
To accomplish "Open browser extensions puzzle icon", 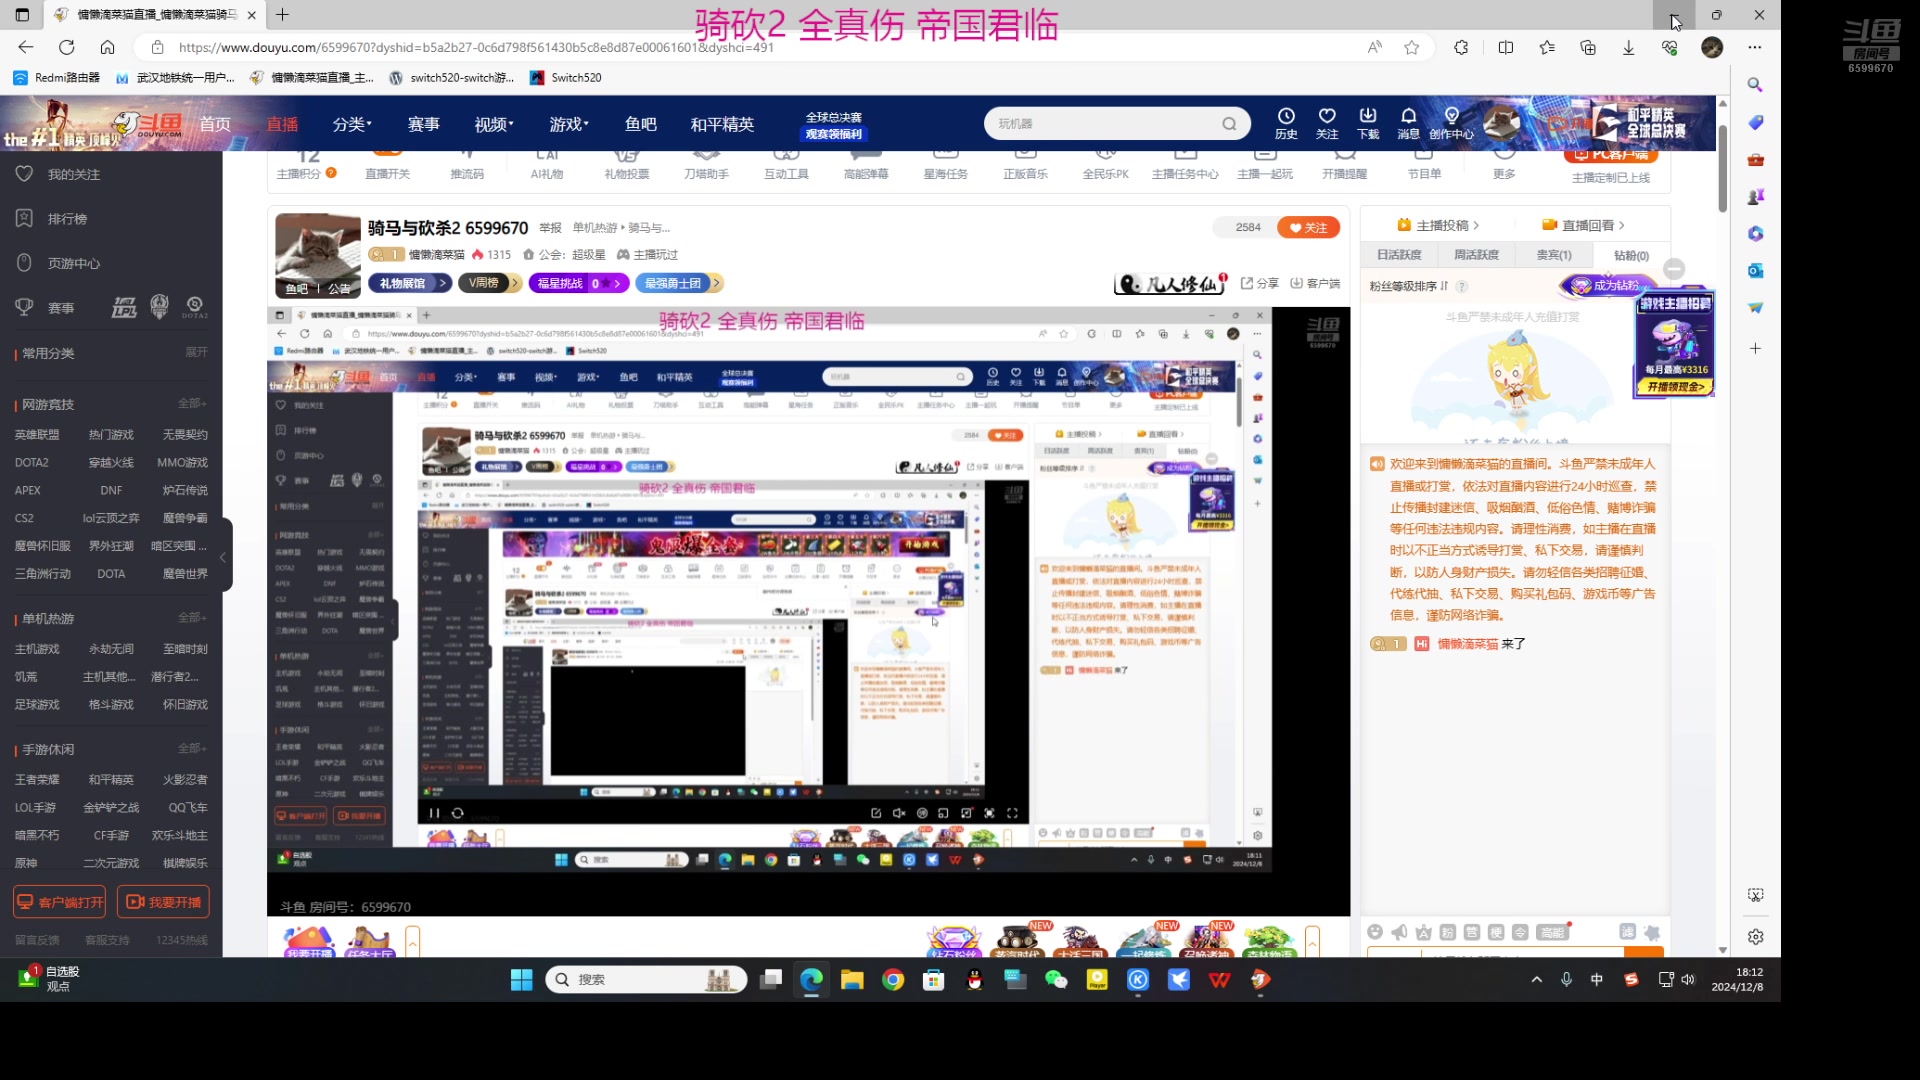I will [x=1461, y=47].
